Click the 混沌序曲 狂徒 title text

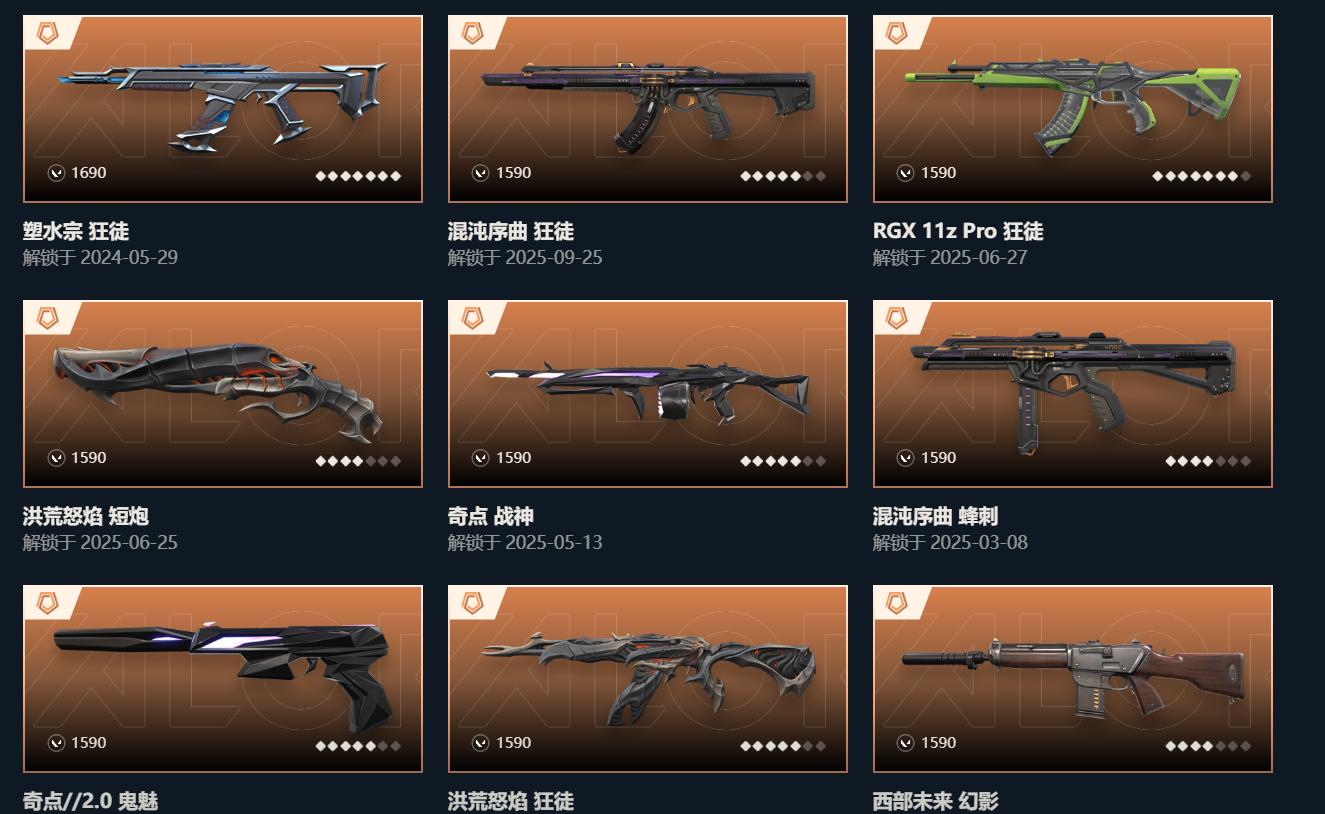click(x=511, y=231)
